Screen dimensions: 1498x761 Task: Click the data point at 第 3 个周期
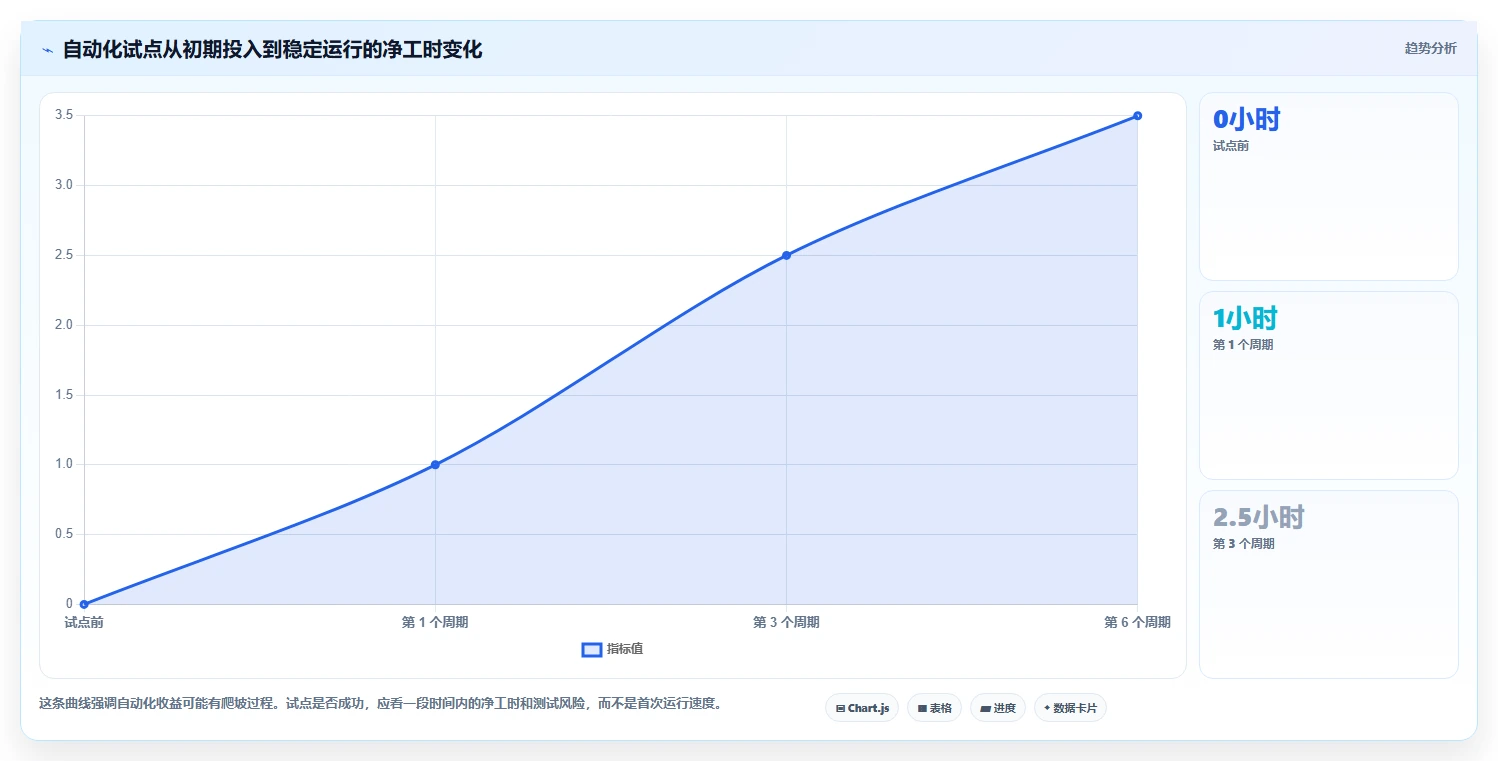[786, 255]
